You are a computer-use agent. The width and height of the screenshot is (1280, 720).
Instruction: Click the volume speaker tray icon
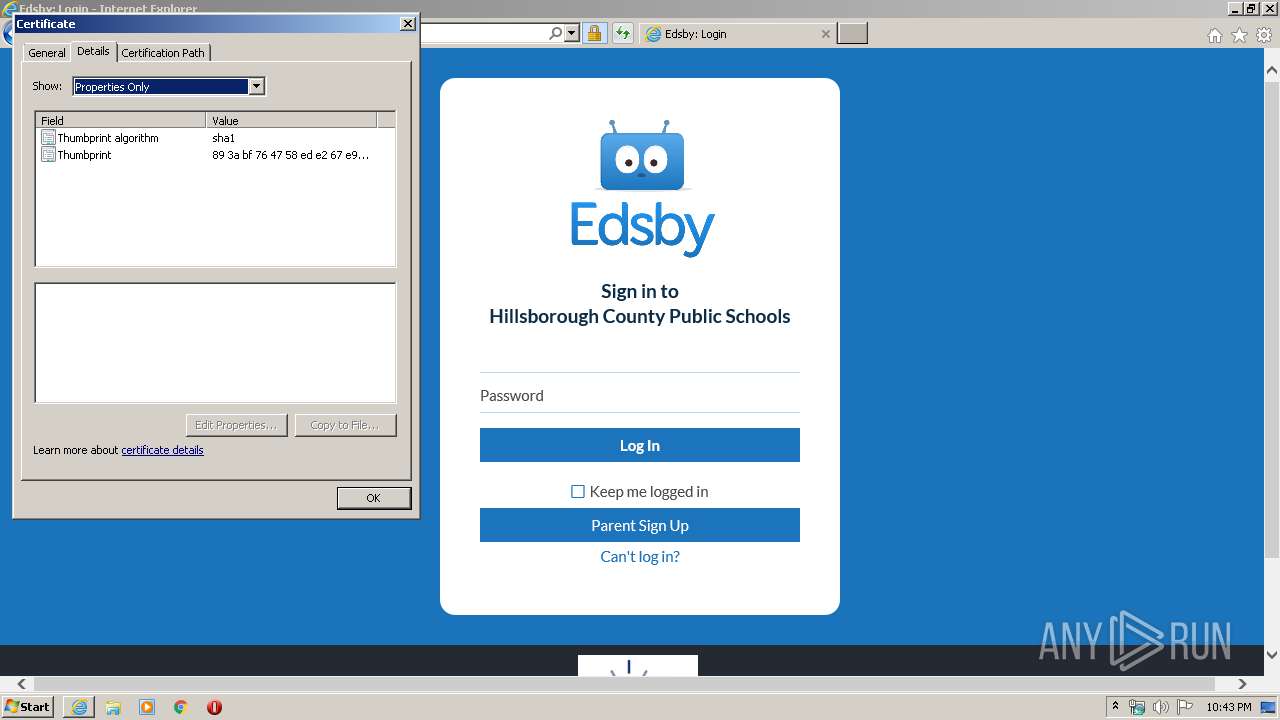pyautogui.click(x=1161, y=707)
